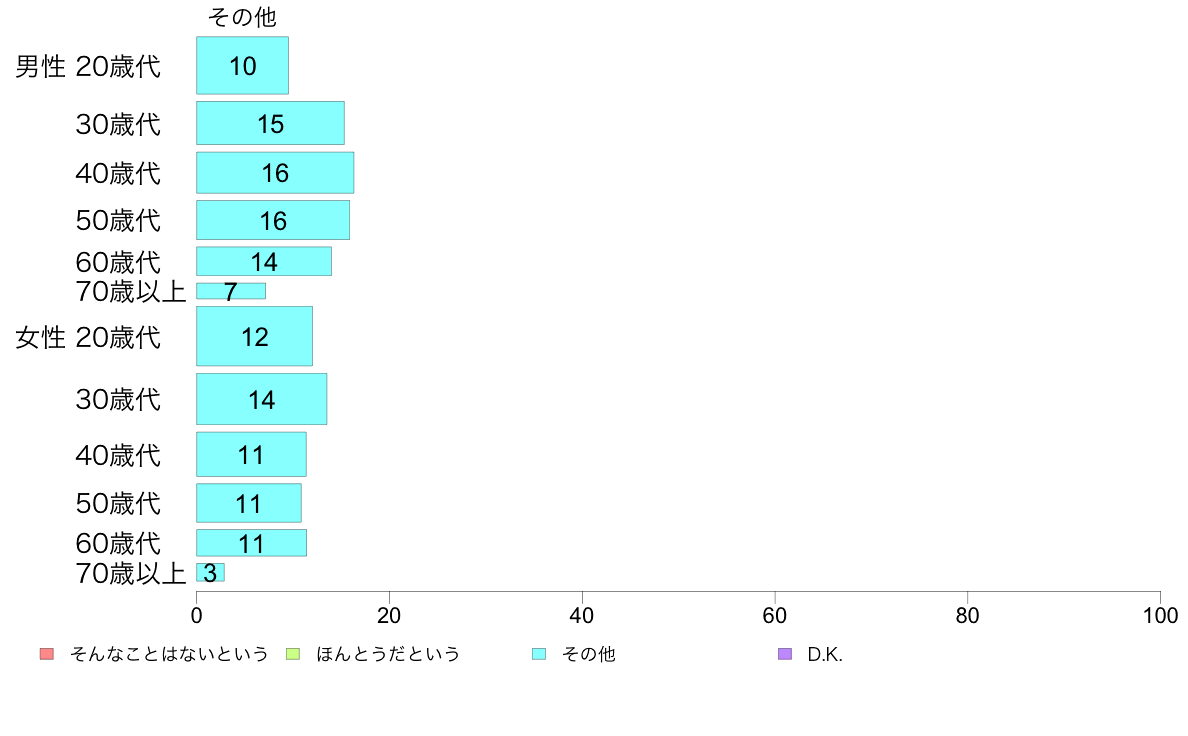Select the male 40歳代 bar showing 16
1188x736 pixels.
275,173
